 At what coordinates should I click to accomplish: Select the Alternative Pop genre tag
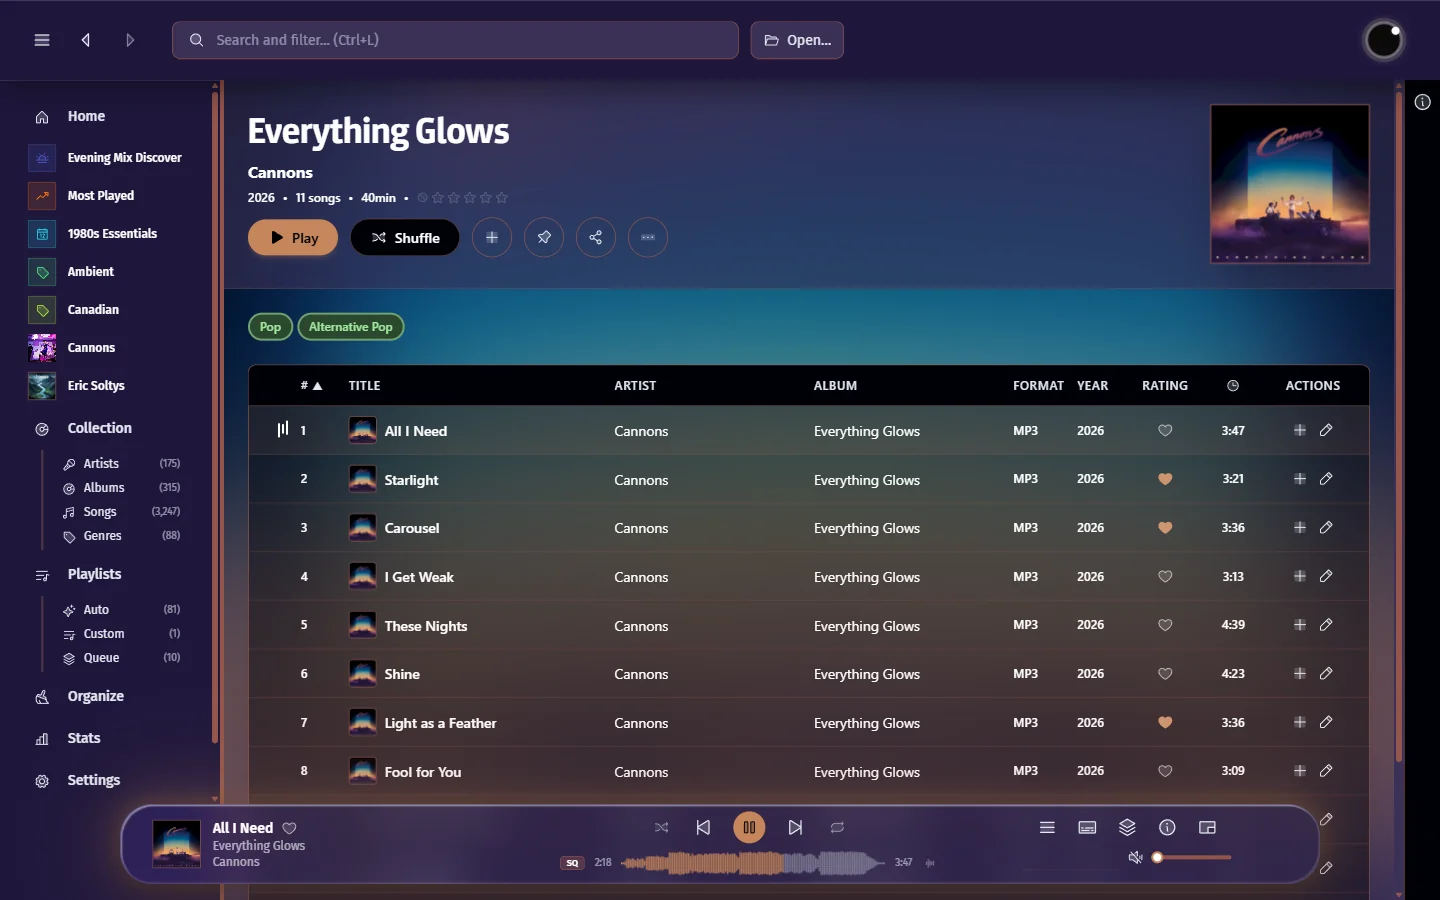point(351,327)
